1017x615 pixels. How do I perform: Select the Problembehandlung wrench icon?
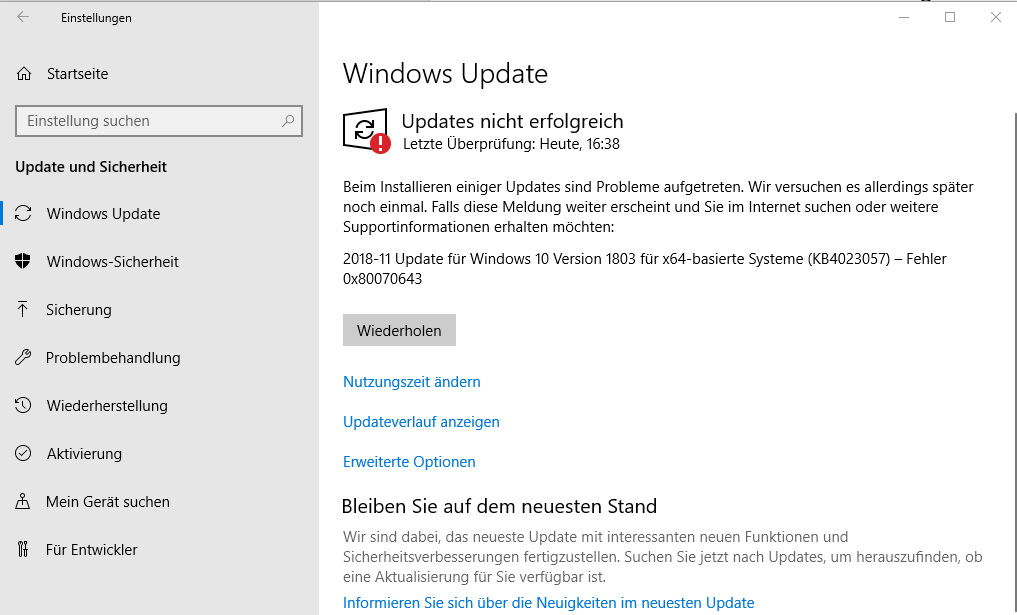[x=23, y=357]
